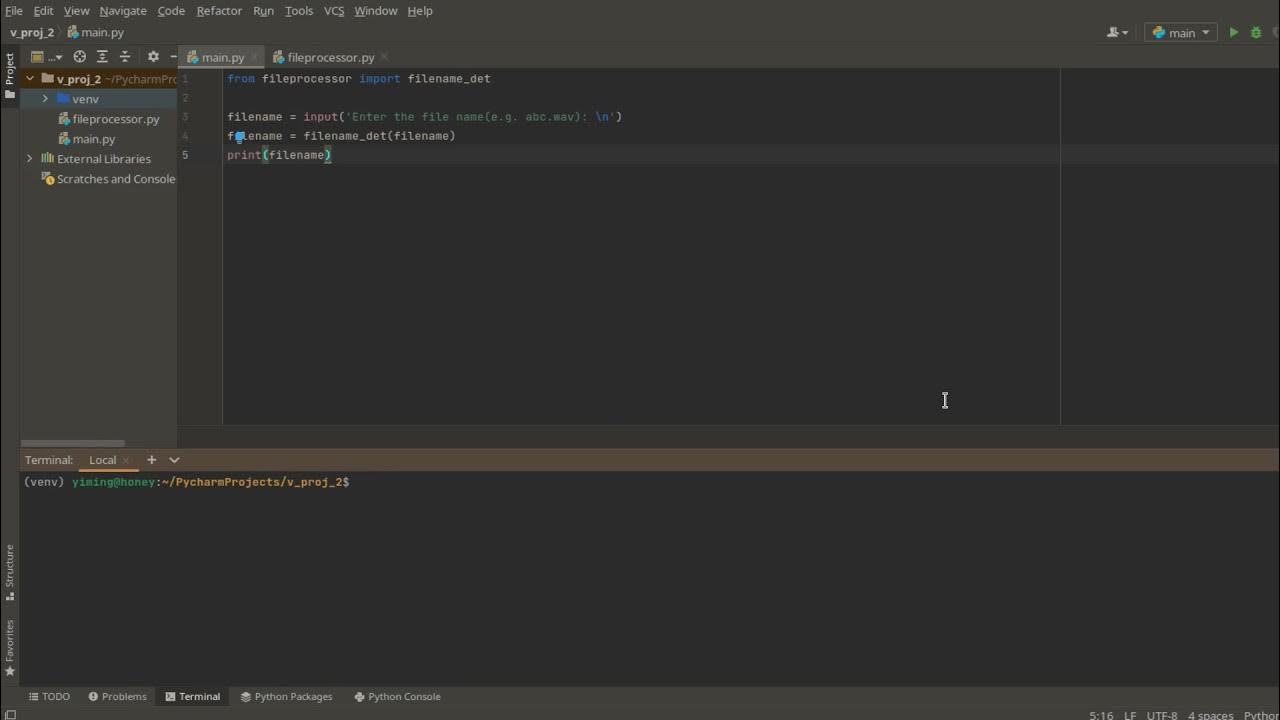Open the Help menu
1280x720 pixels.
(420, 11)
